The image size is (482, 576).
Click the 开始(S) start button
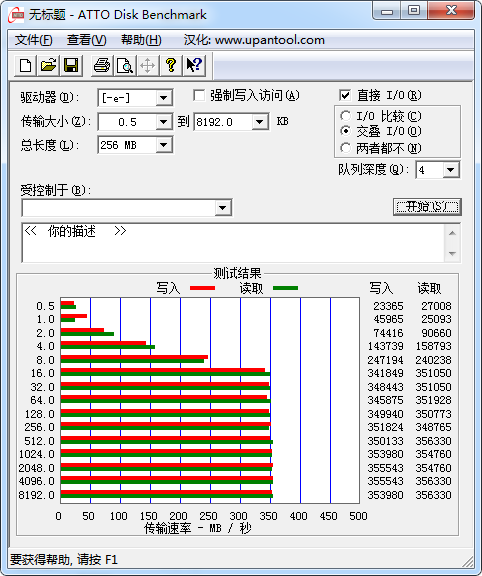[427, 207]
